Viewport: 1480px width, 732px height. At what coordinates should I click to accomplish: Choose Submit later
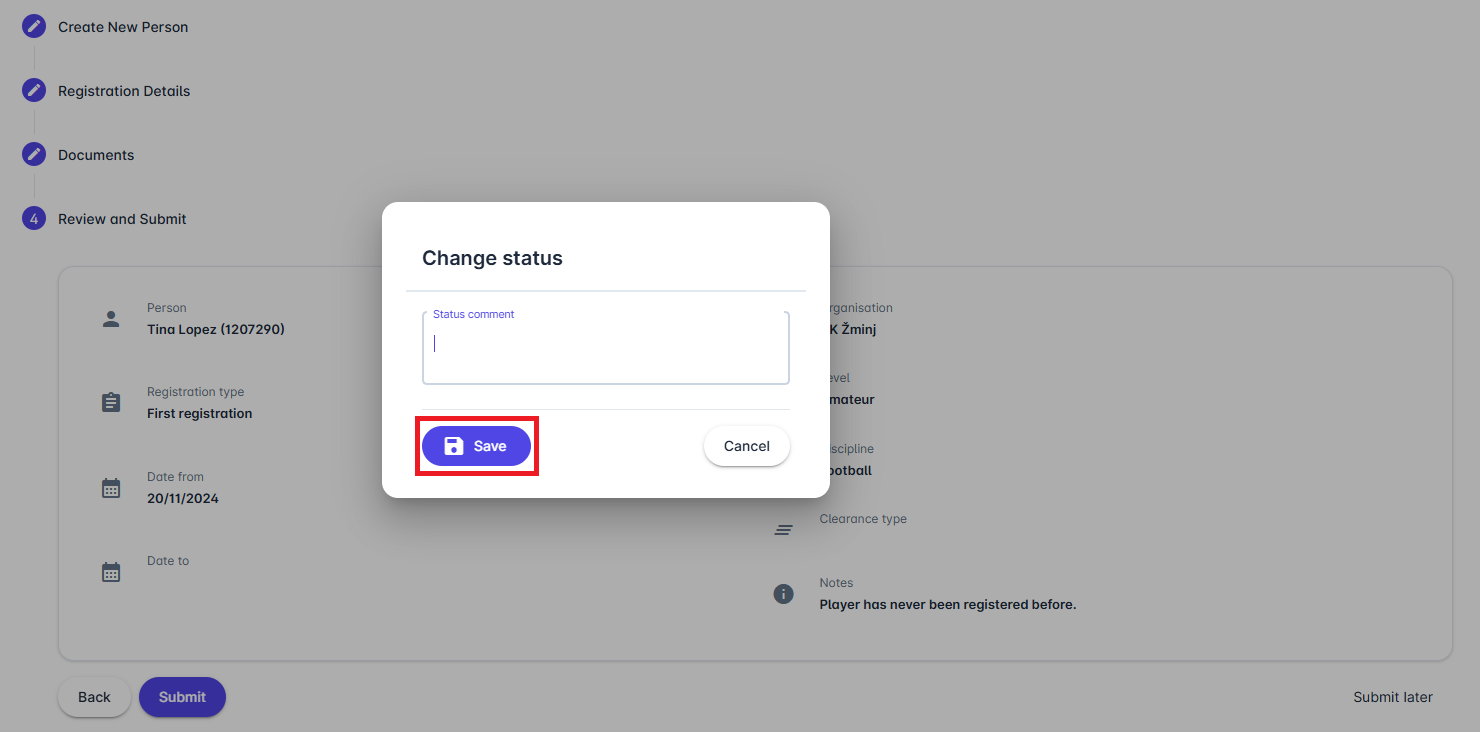click(1392, 697)
